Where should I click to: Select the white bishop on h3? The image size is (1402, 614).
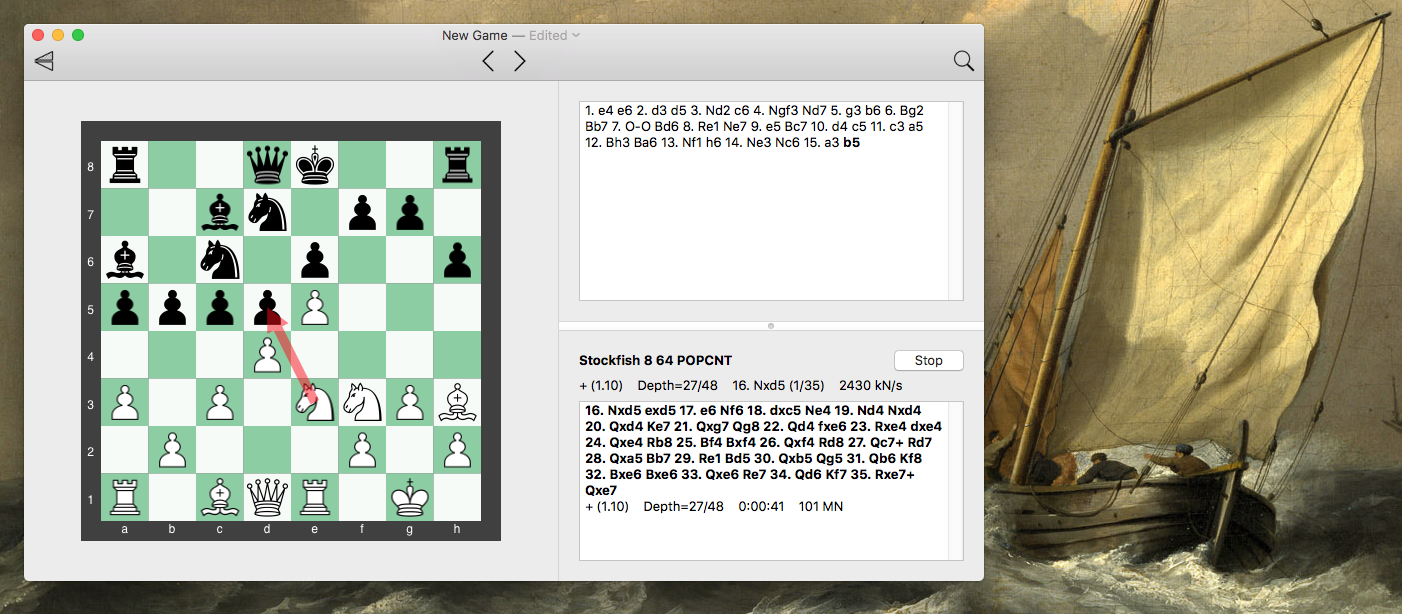tap(457, 402)
